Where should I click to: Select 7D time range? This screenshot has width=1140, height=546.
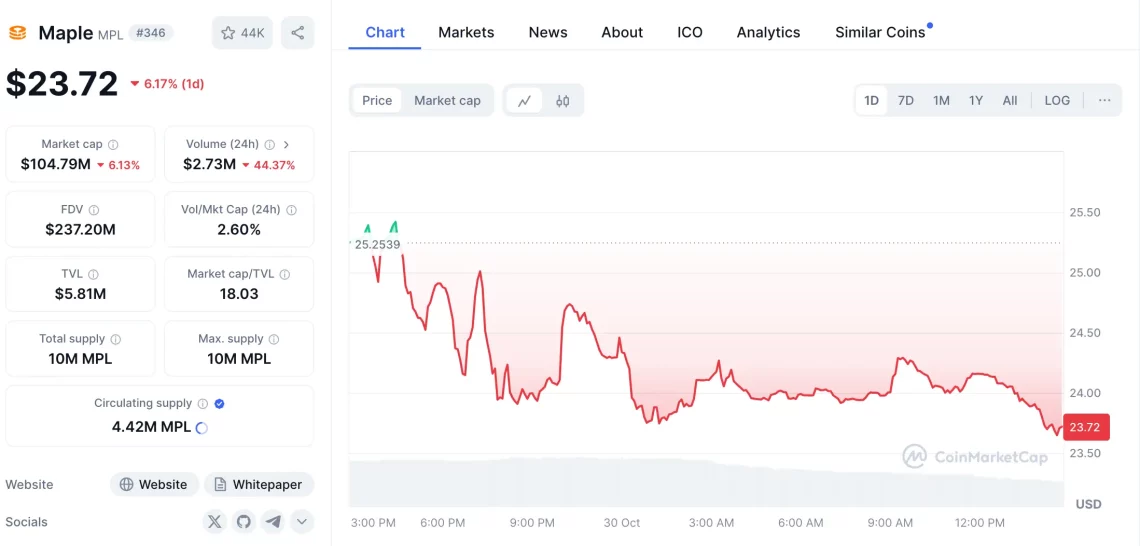[905, 100]
